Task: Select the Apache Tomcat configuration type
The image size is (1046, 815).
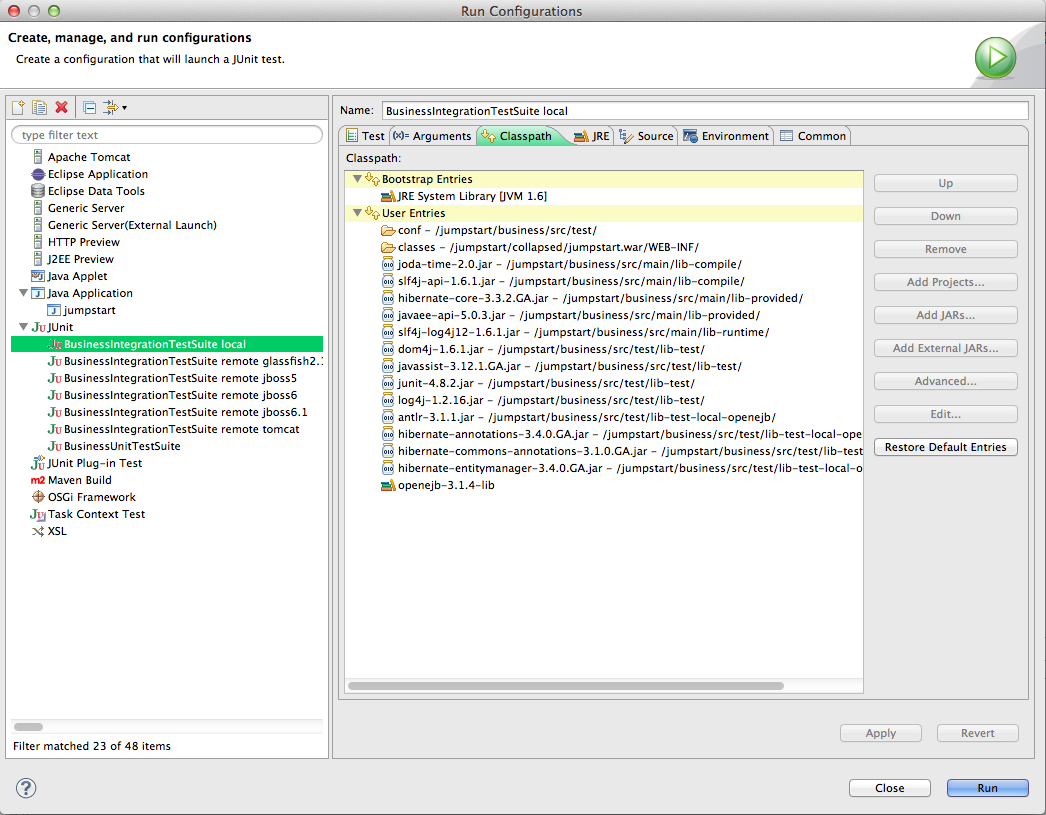Action: 88,157
